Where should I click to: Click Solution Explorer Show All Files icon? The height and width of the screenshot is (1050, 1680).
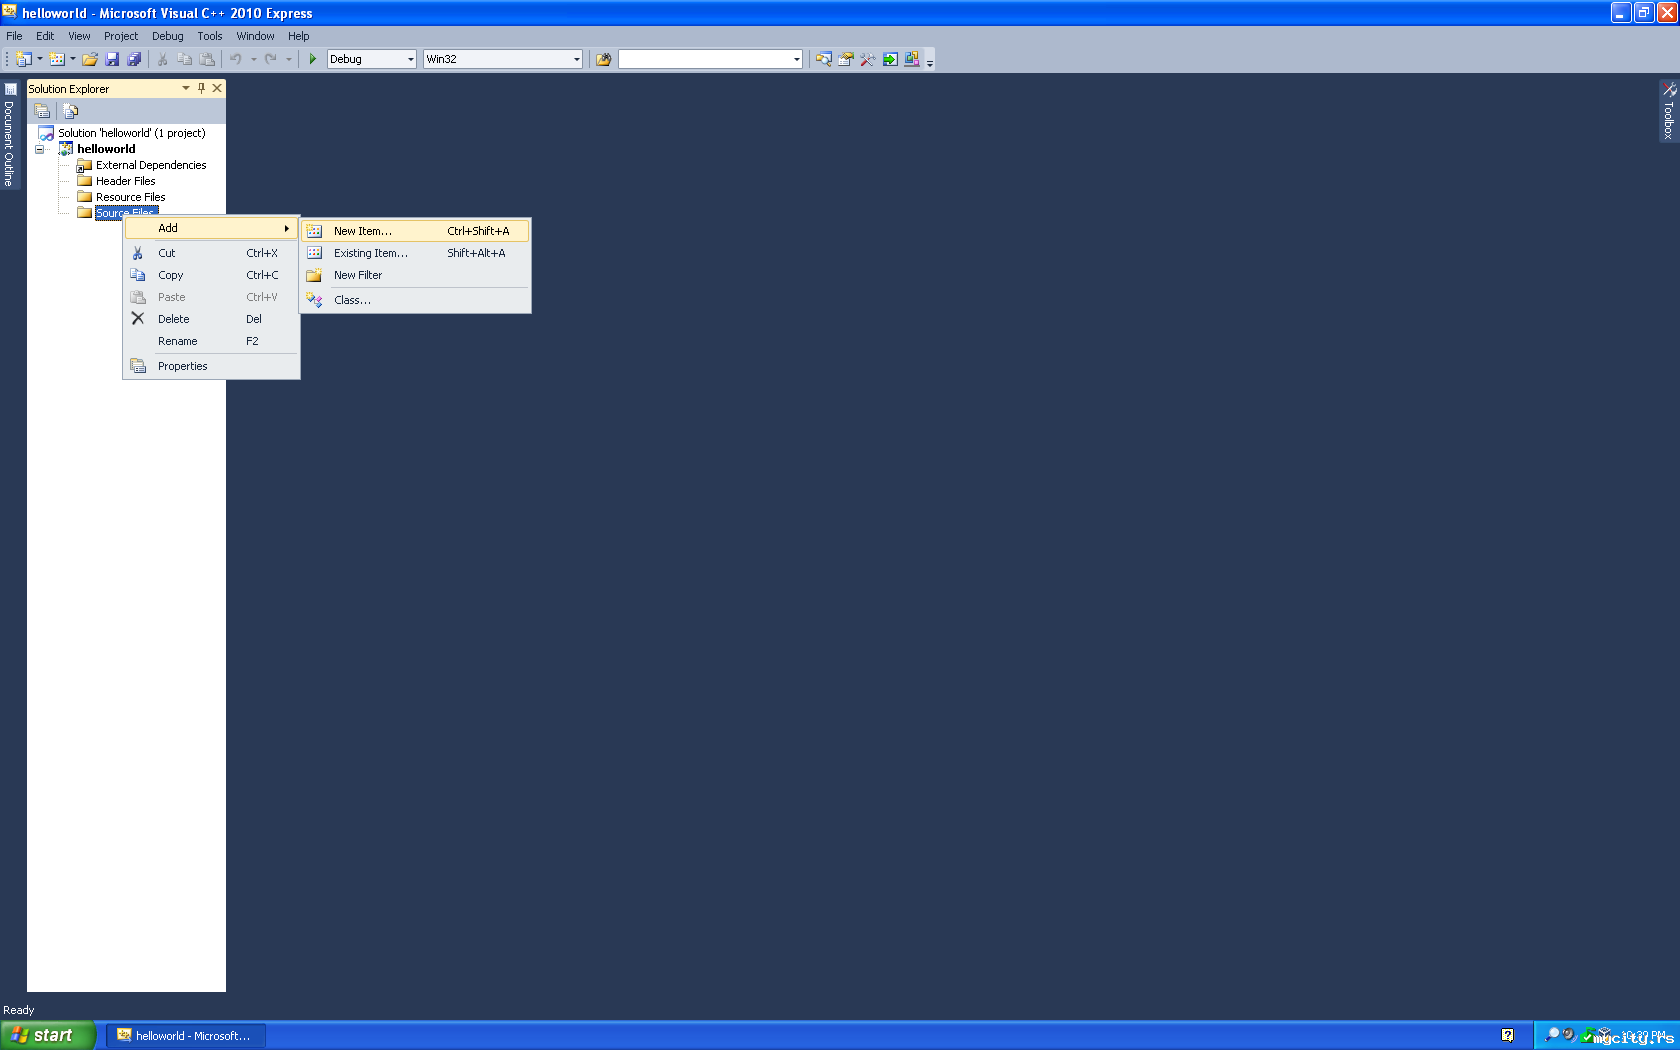point(70,111)
